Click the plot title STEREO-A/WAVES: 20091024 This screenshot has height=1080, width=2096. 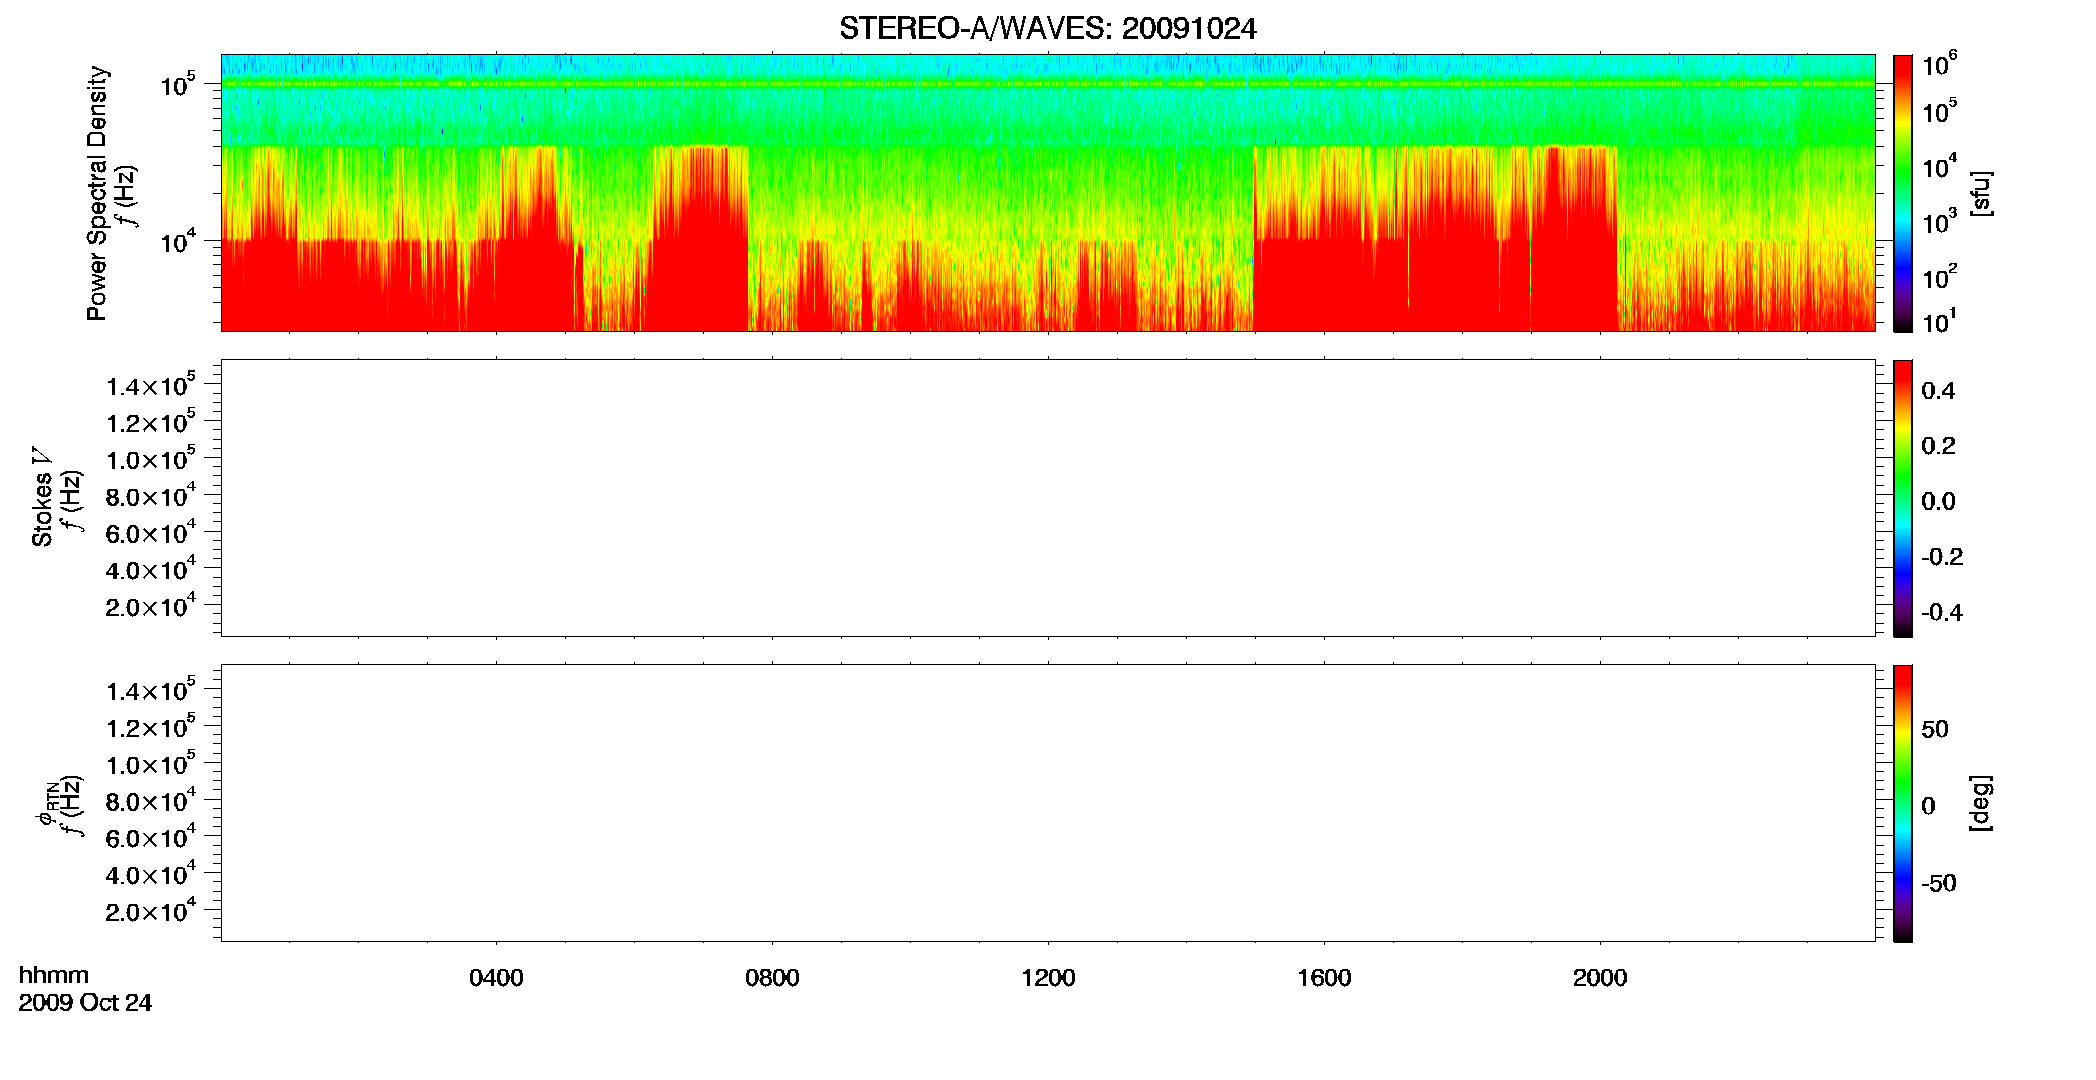(1047, 29)
